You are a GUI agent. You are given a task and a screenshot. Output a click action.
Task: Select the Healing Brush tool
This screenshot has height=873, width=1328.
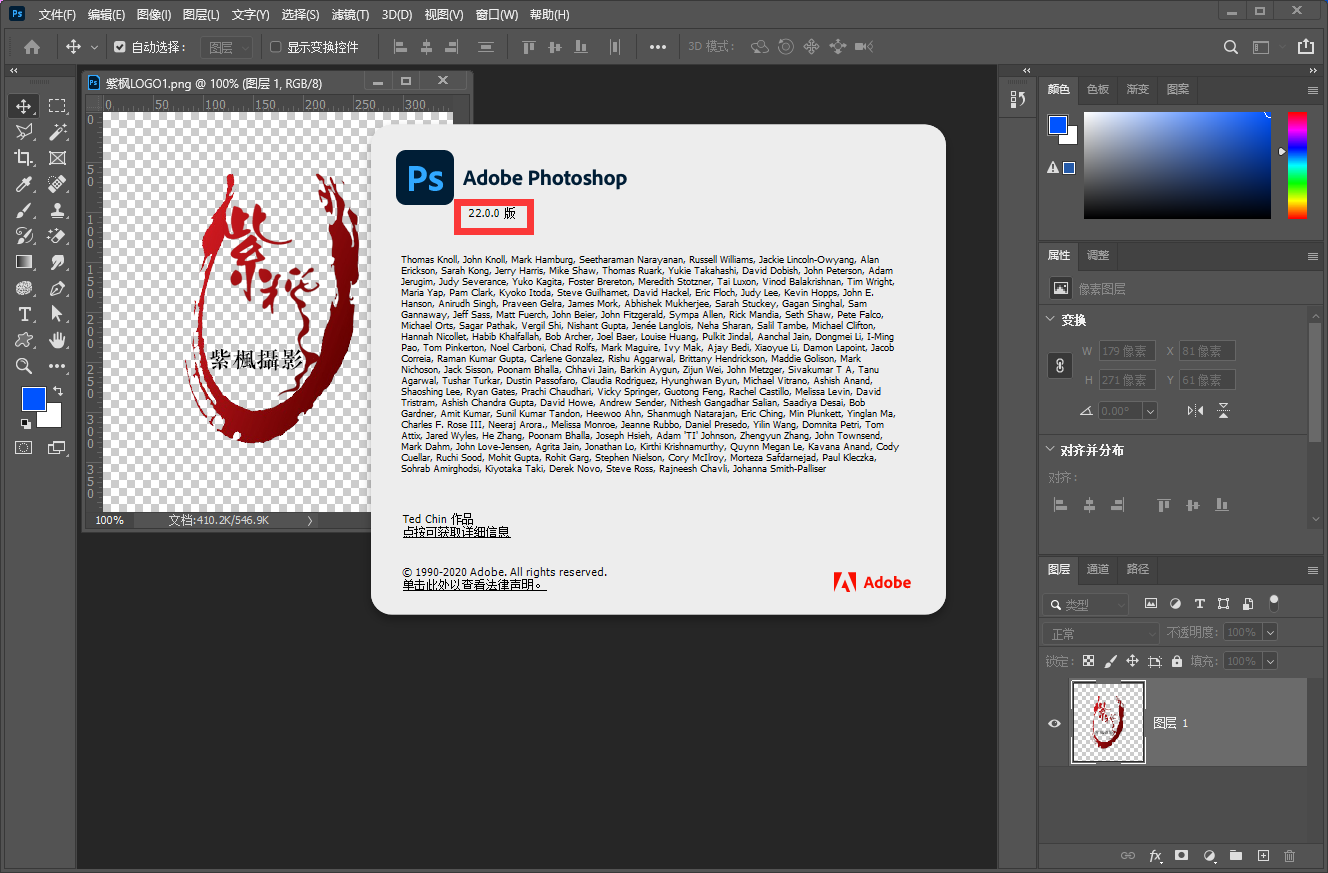pos(57,184)
